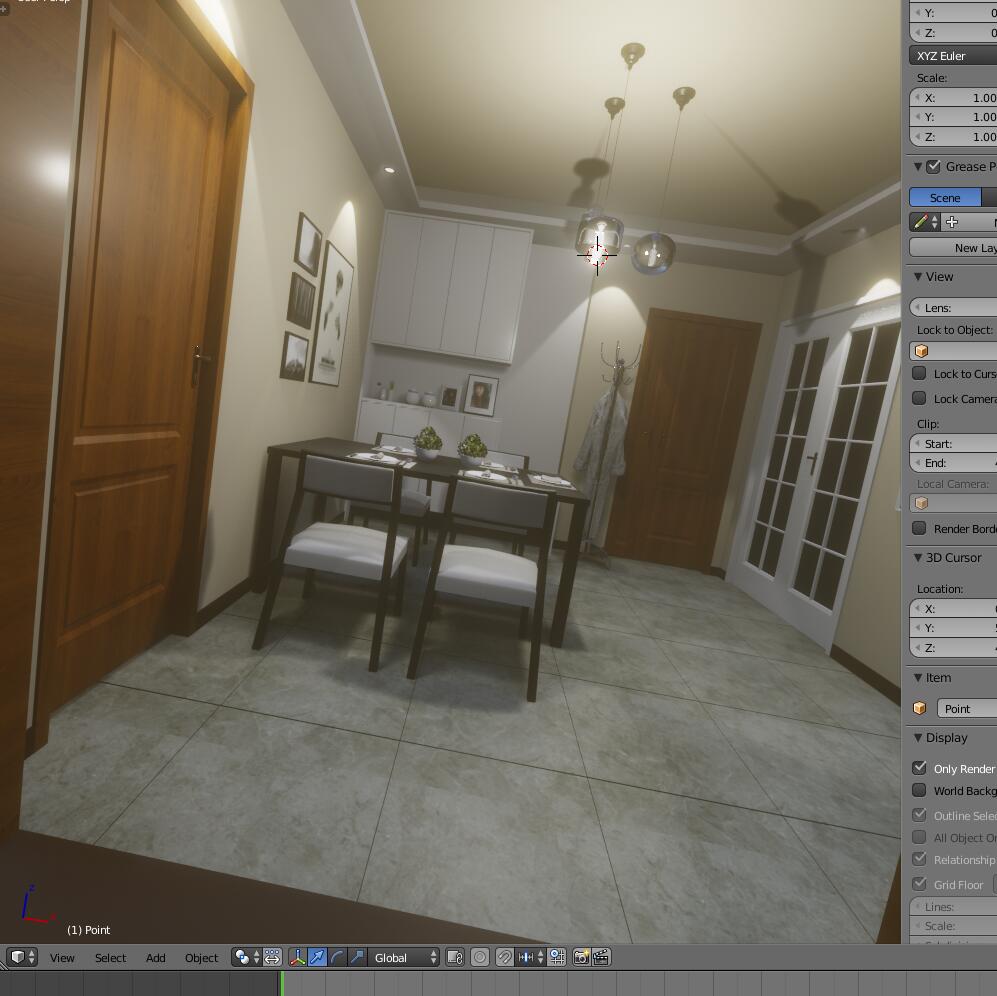Click the Lock to Object field cube icon

tap(921, 351)
